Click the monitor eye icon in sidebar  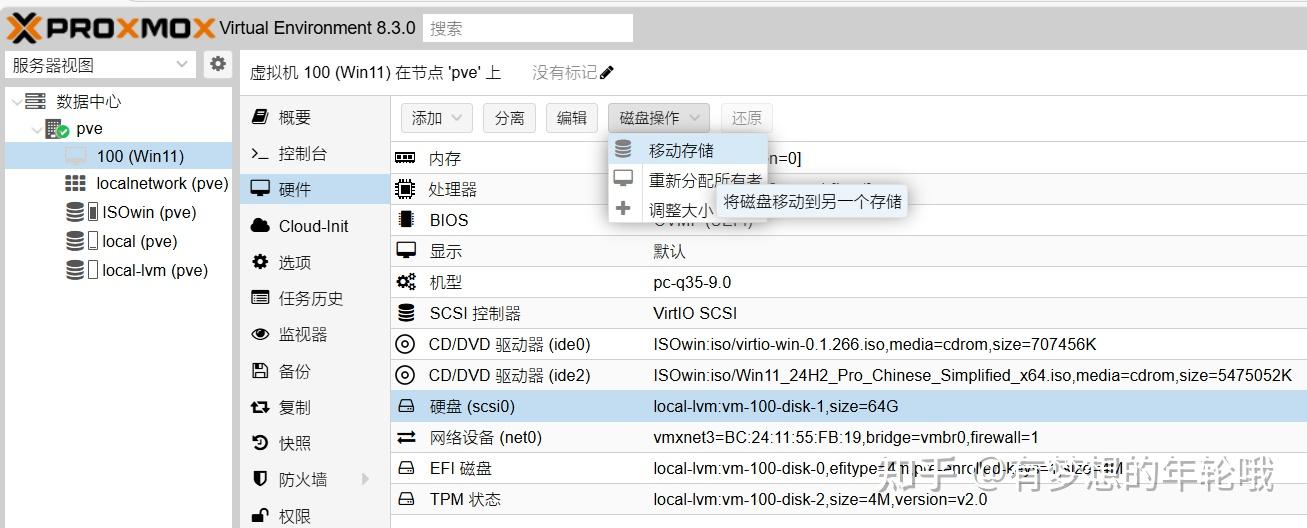tap(260, 335)
